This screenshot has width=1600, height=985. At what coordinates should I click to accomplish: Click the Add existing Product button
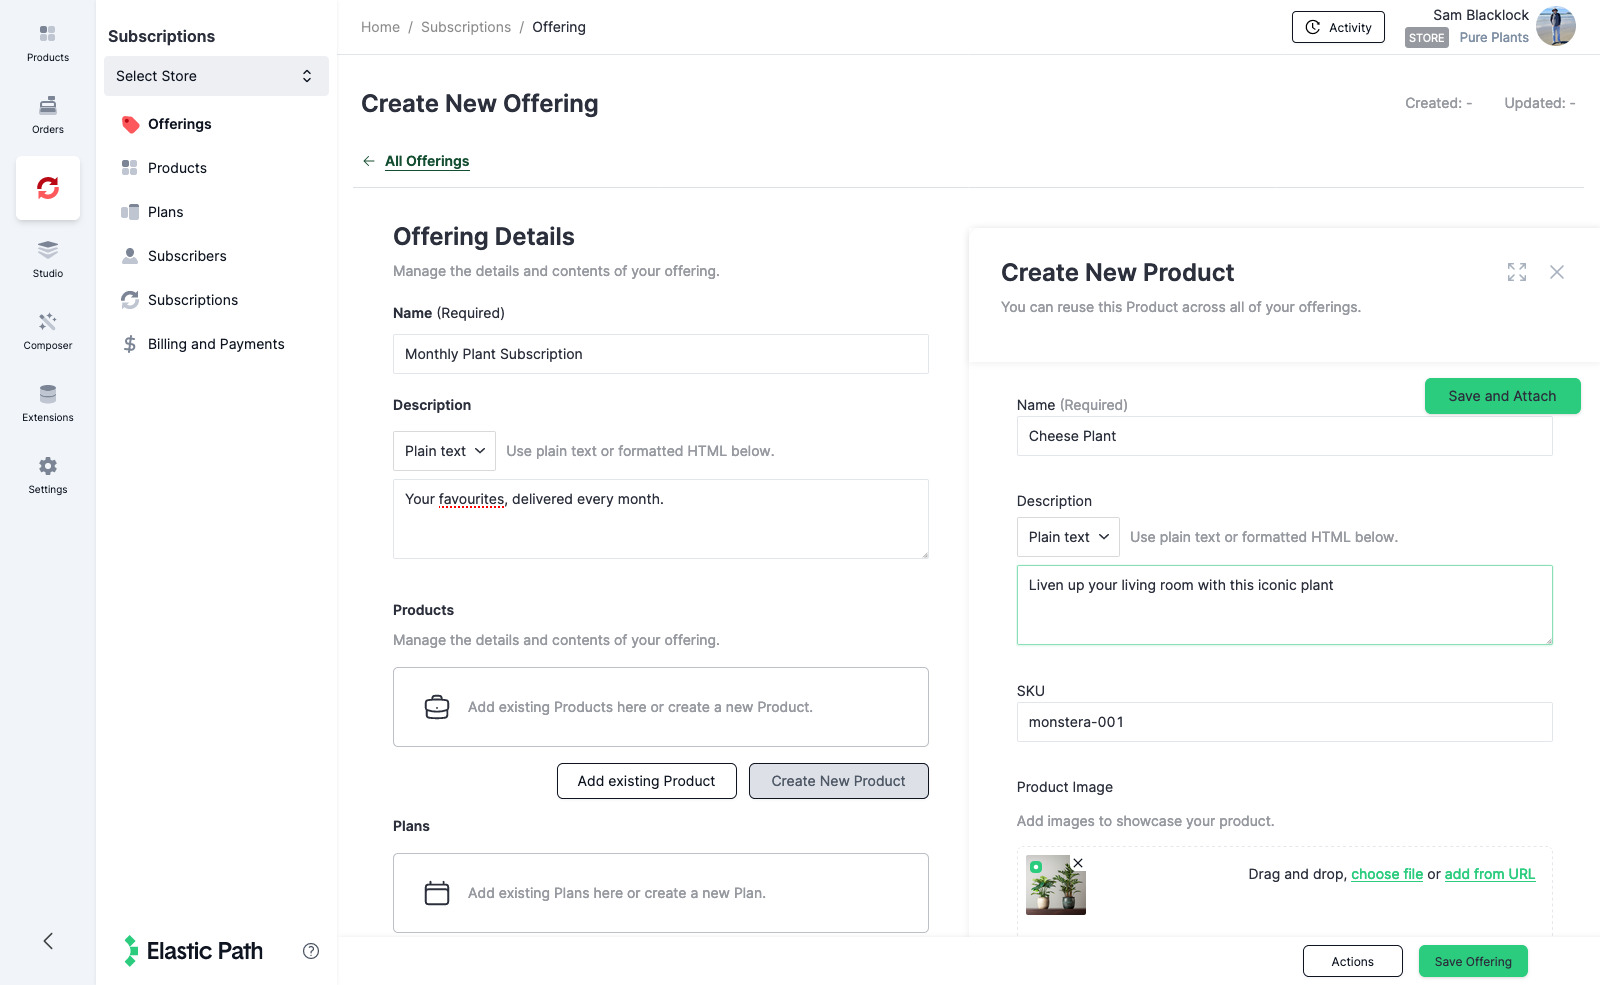coord(646,781)
